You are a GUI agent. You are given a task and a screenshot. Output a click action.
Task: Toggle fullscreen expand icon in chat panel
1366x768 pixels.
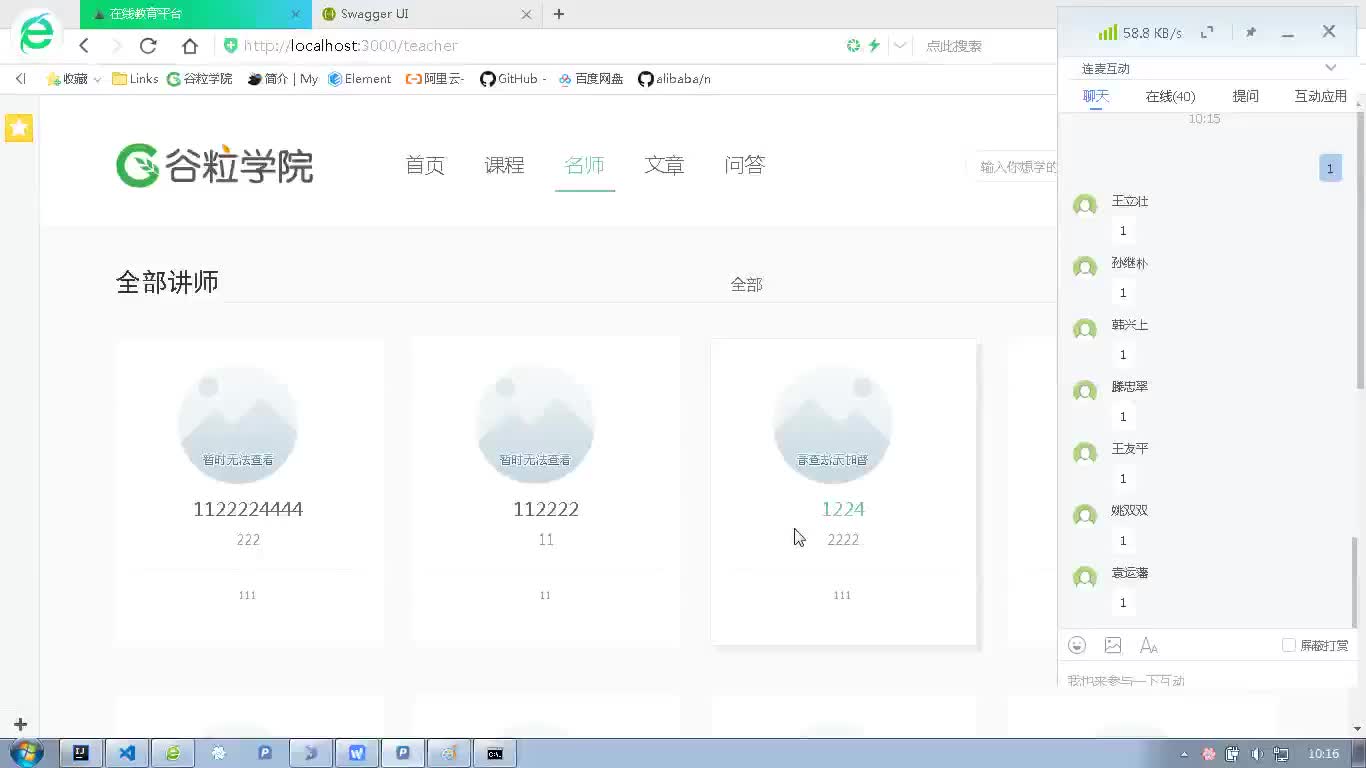tap(1207, 32)
